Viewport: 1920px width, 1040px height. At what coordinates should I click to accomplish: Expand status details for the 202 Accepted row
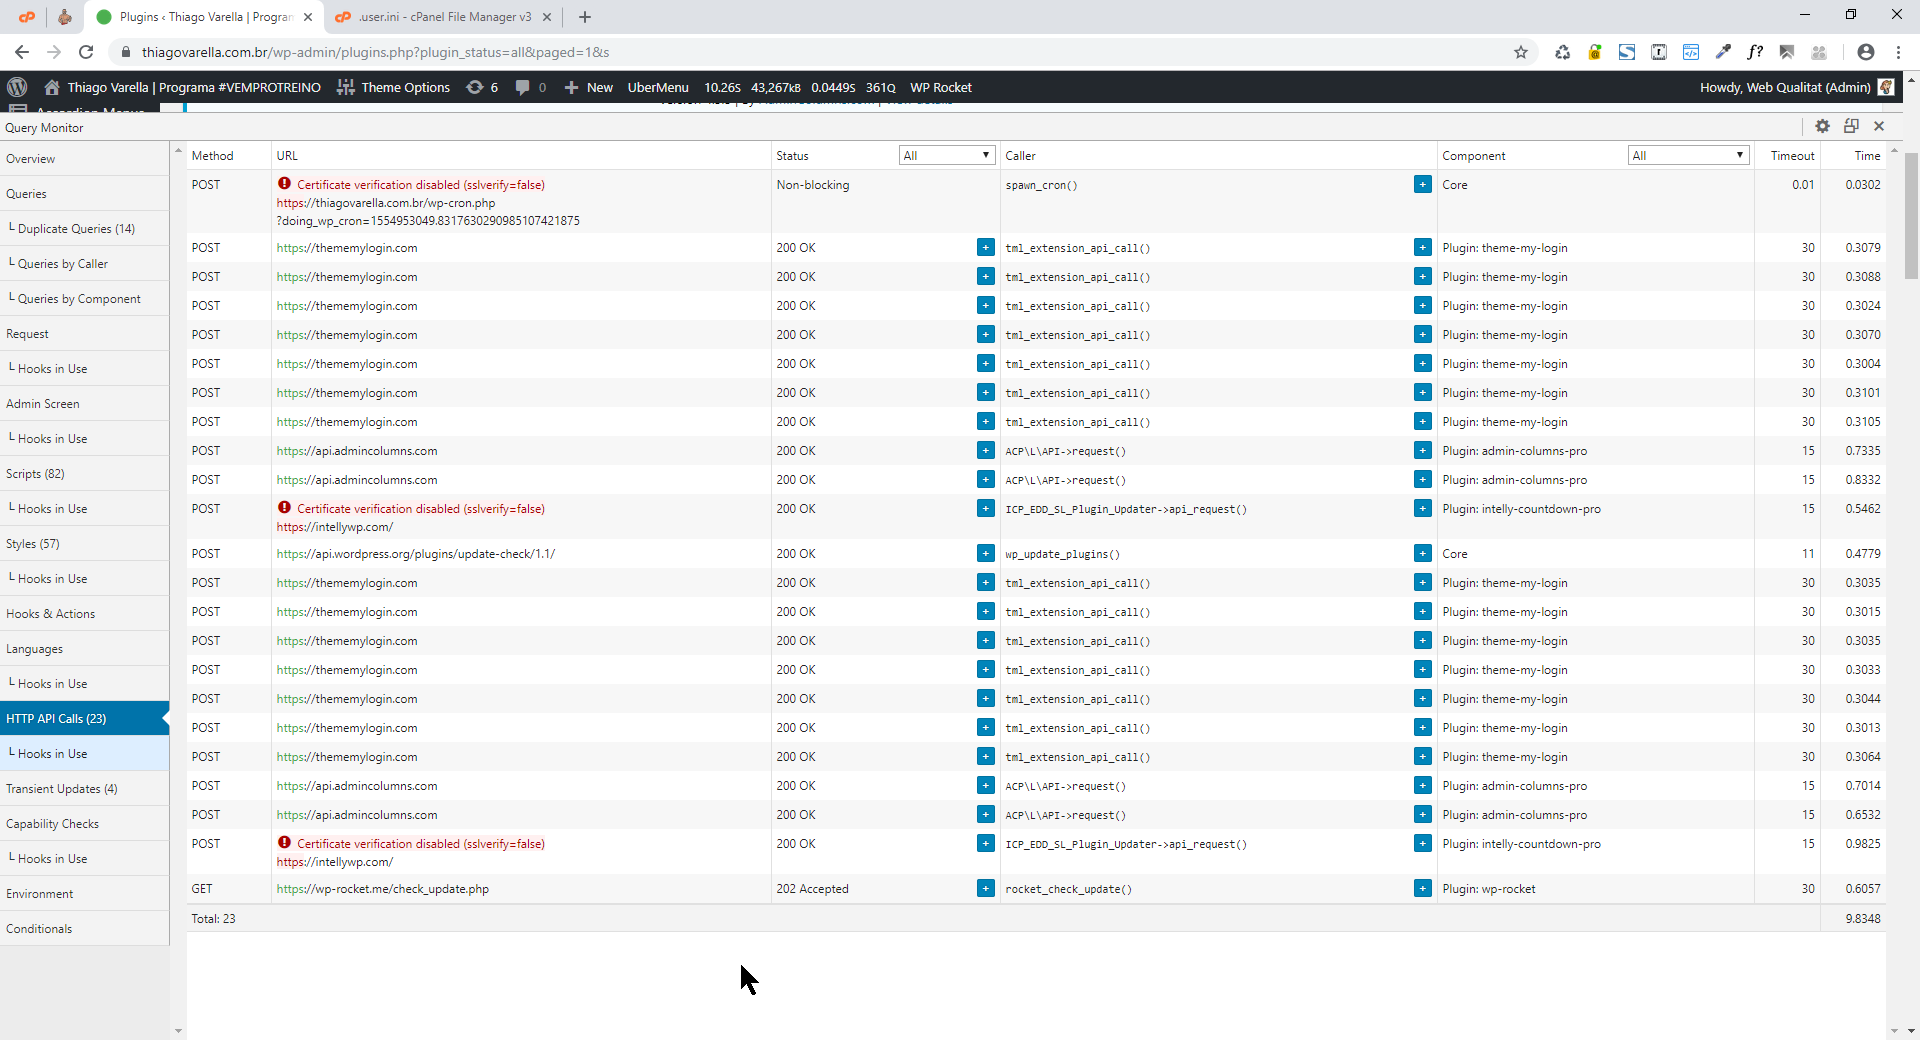coord(986,888)
